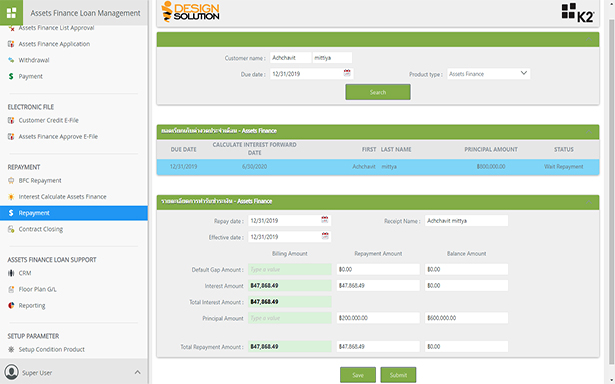Open Assets Finance List Approval menu item
This screenshot has height=384, width=615.
[56, 28]
